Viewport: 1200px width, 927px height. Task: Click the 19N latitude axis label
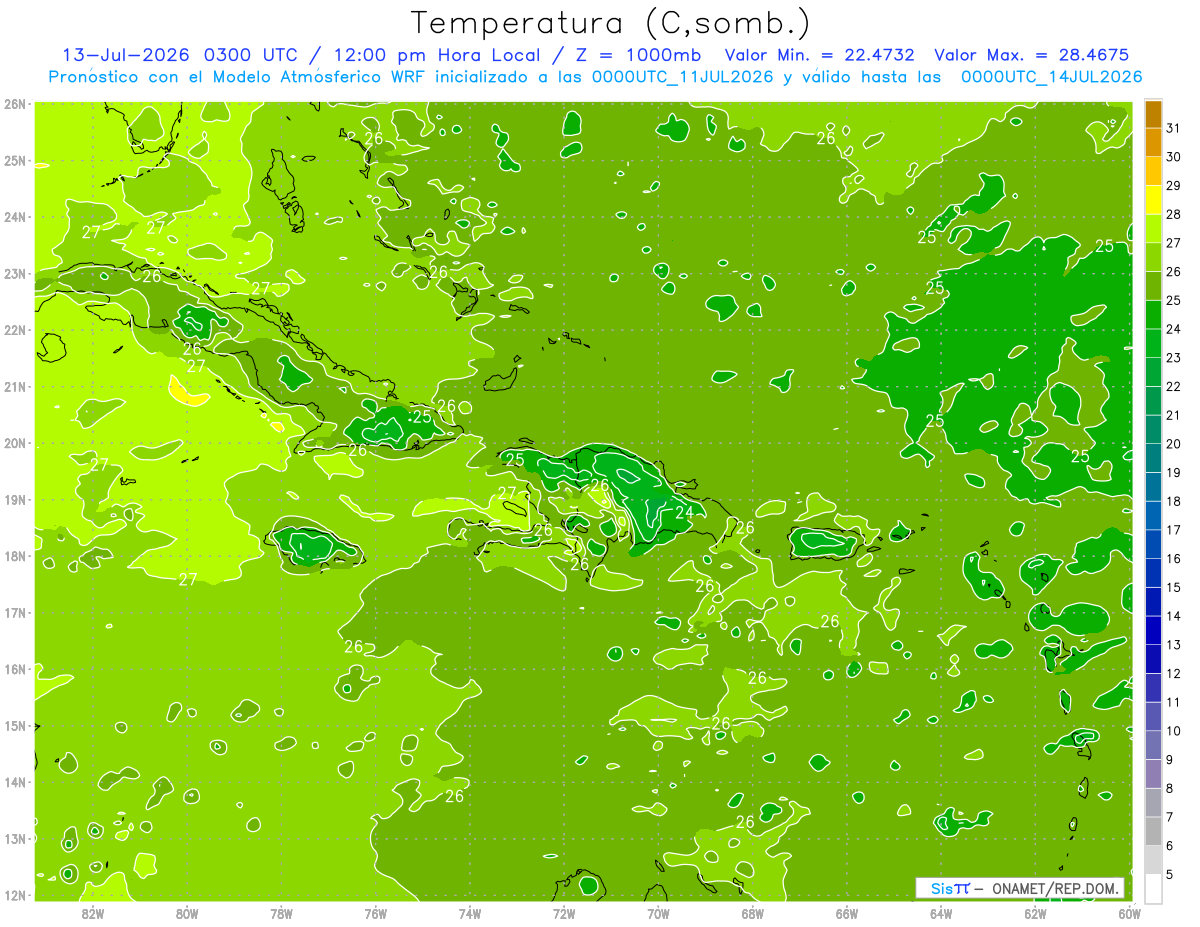click(x=14, y=500)
